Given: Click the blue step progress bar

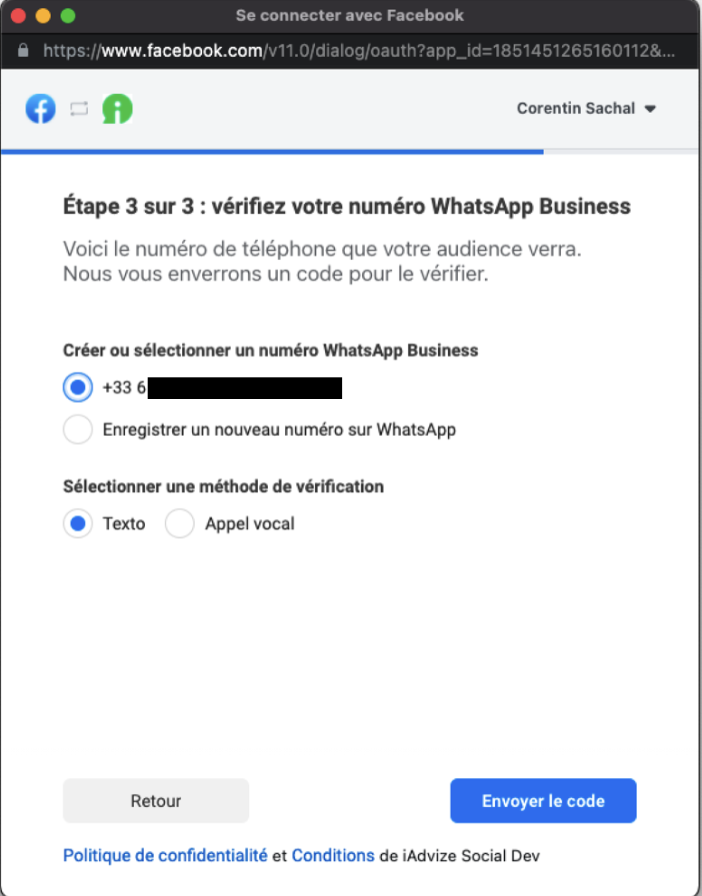Looking at the screenshot, I should [272, 152].
